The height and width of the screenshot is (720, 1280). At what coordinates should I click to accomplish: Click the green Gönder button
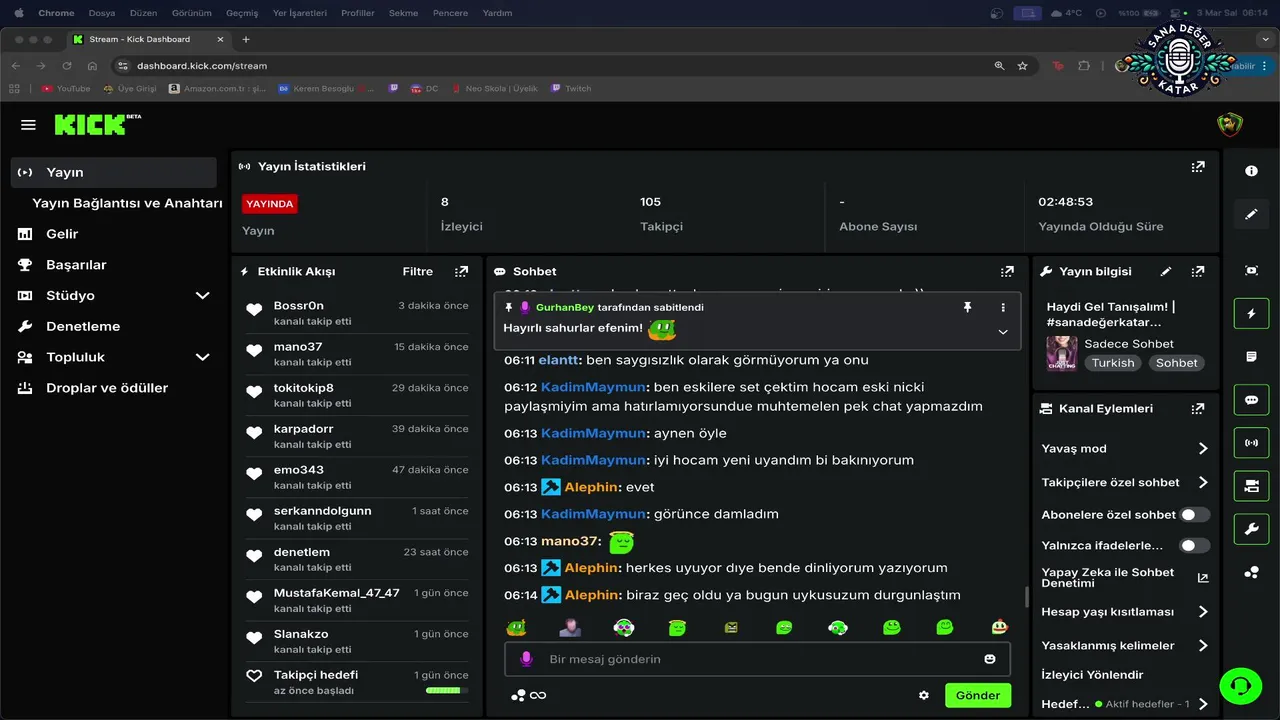click(978, 695)
